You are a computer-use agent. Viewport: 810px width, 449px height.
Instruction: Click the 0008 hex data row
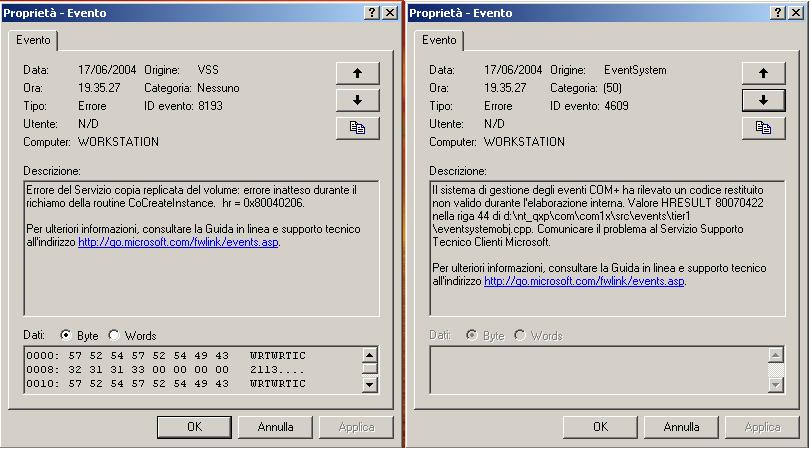[x=165, y=369]
